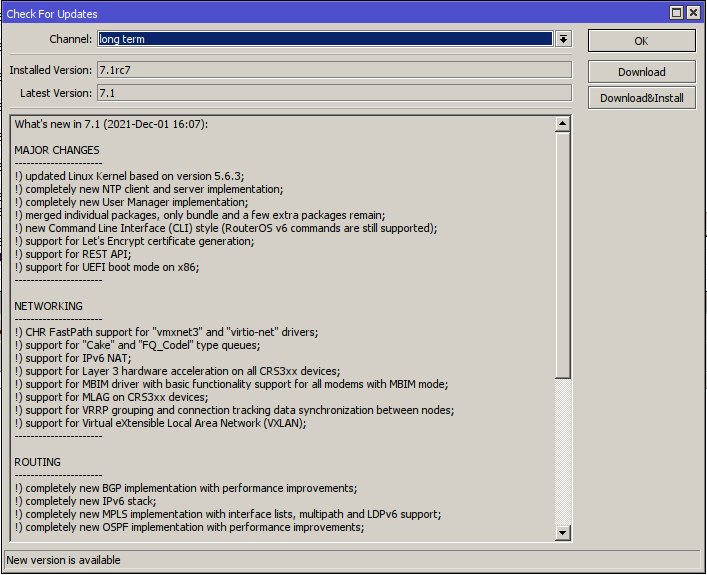The width and height of the screenshot is (707, 575).
Task: Click the 'Virtual eXtensible Local Area Network' line
Action: click(x=161, y=423)
